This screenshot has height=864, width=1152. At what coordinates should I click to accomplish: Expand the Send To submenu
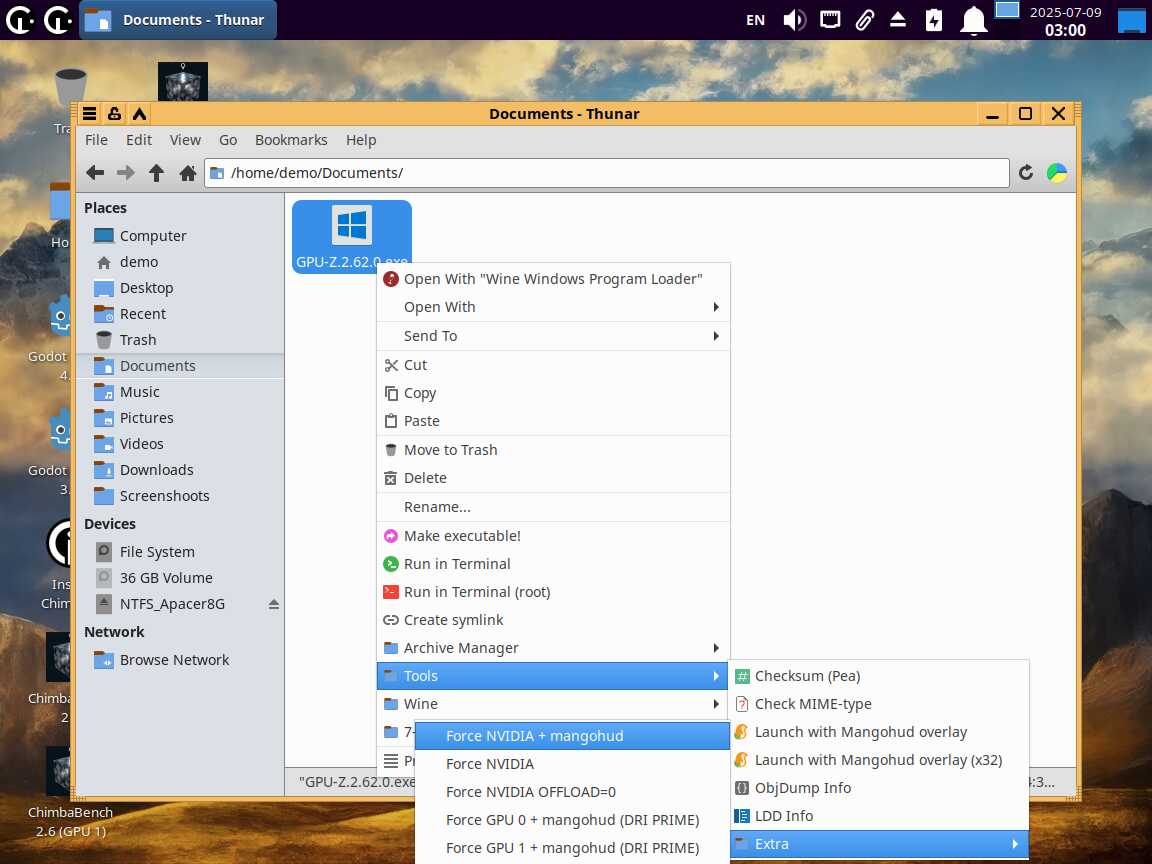pyautogui.click(x=552, y=336)
